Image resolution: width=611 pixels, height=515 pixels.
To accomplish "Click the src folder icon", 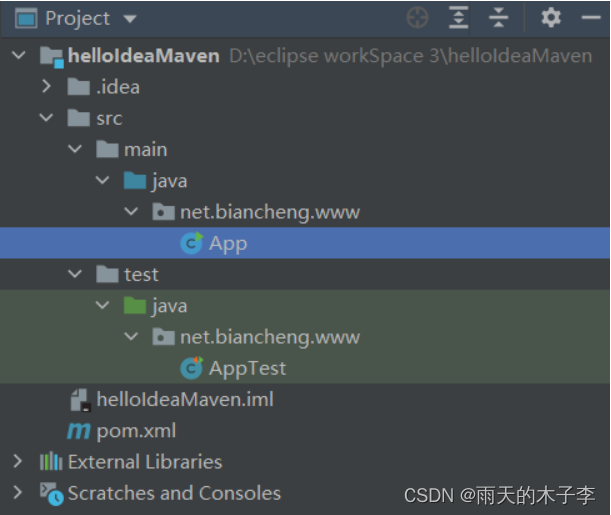I will pyautogui.click(x=79, y=118).
